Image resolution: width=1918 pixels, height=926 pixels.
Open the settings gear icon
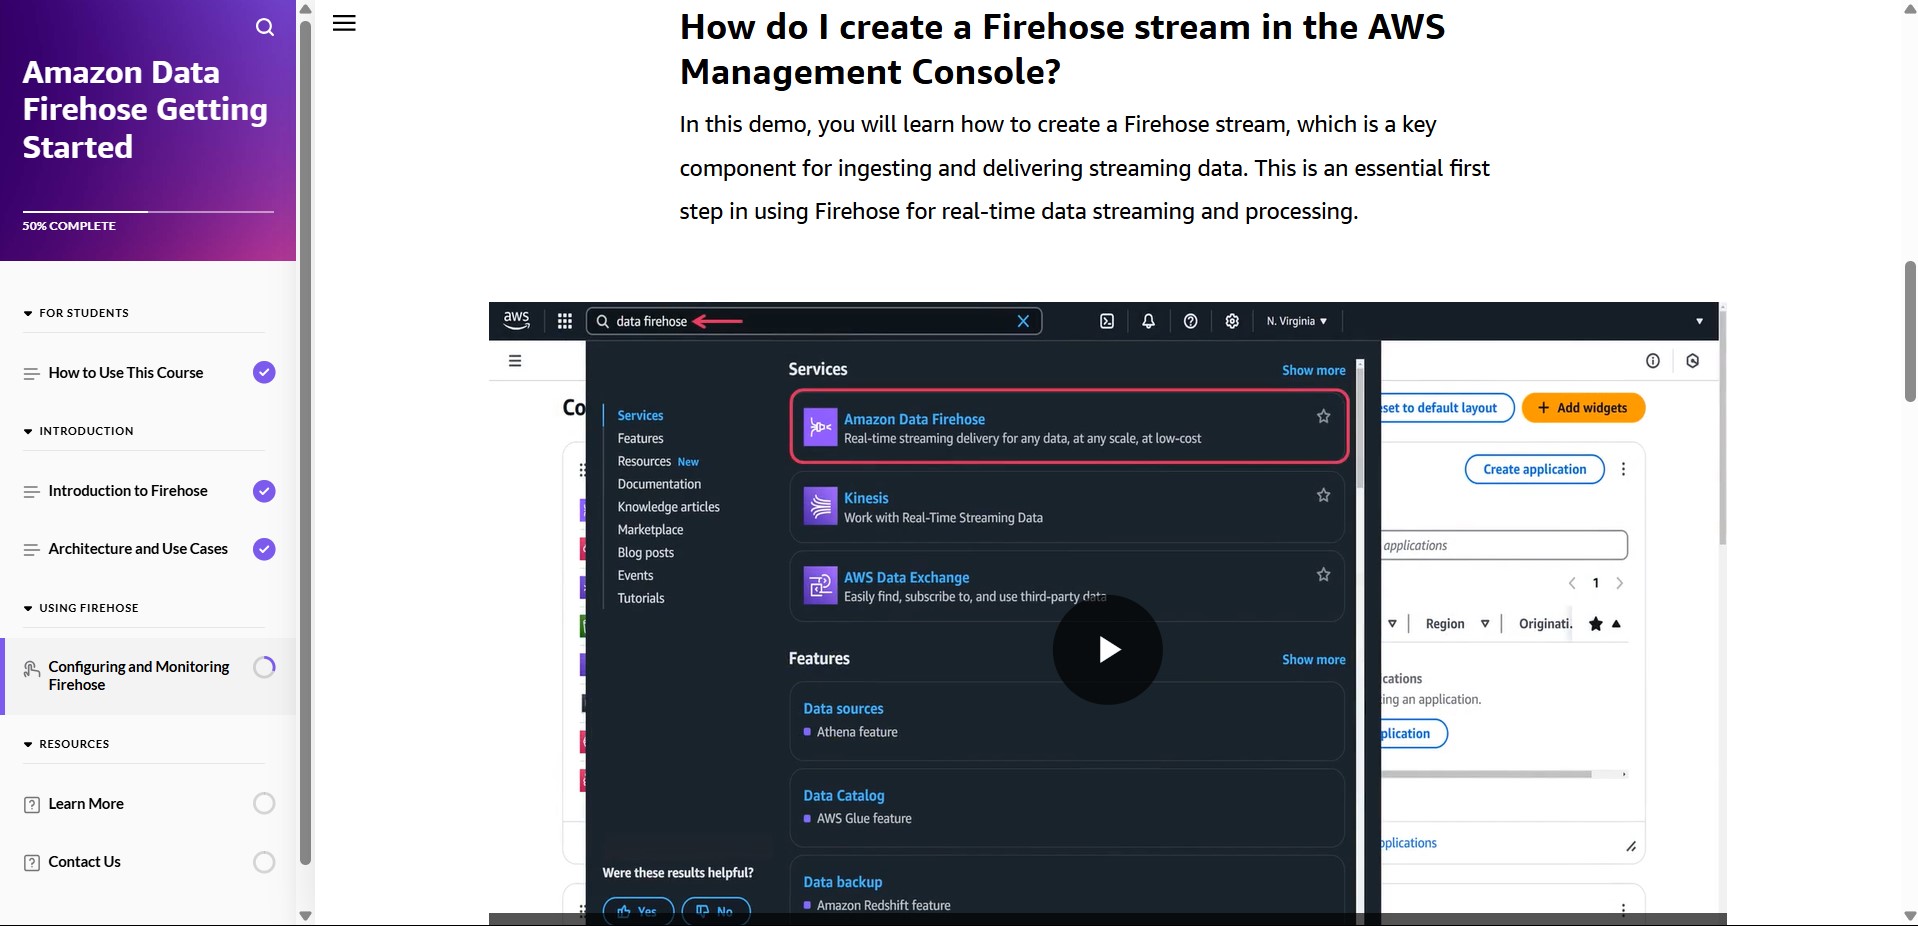[x=1232, y=321]
